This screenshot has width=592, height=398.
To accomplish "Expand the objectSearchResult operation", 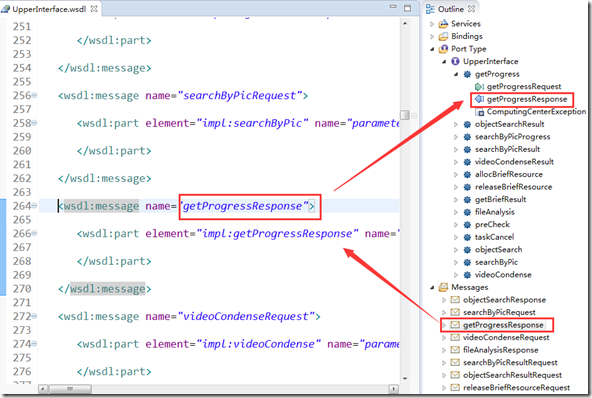I will pyautogui.click(x=456, y=124).
